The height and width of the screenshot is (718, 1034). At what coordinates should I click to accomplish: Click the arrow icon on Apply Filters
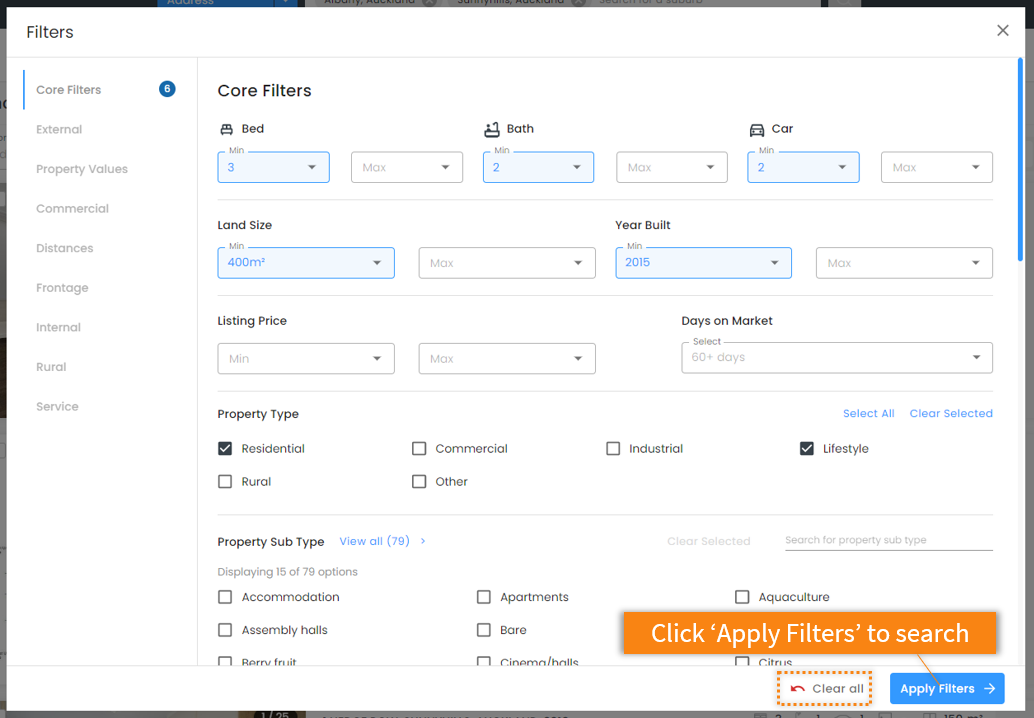(989, 688)
